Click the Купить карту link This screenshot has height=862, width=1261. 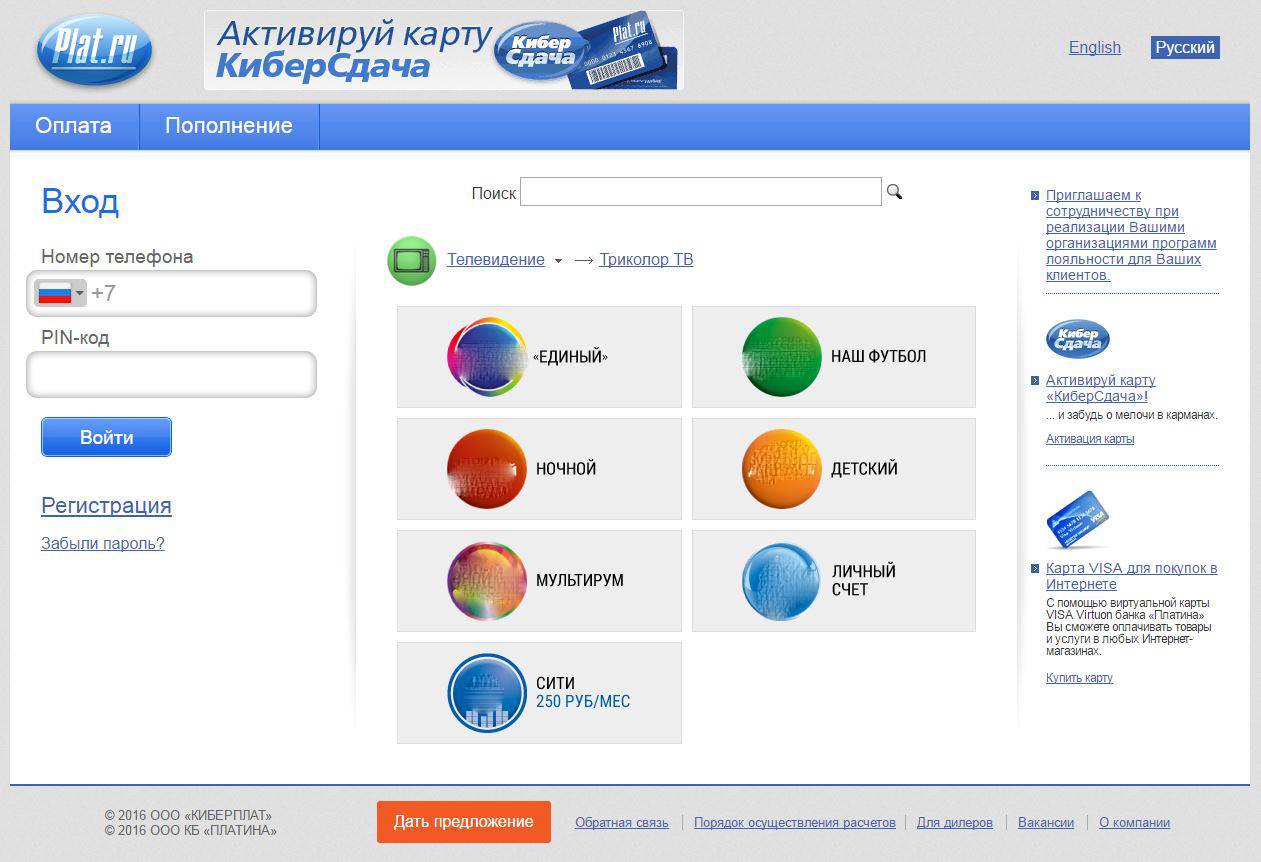coord(1079,678)
